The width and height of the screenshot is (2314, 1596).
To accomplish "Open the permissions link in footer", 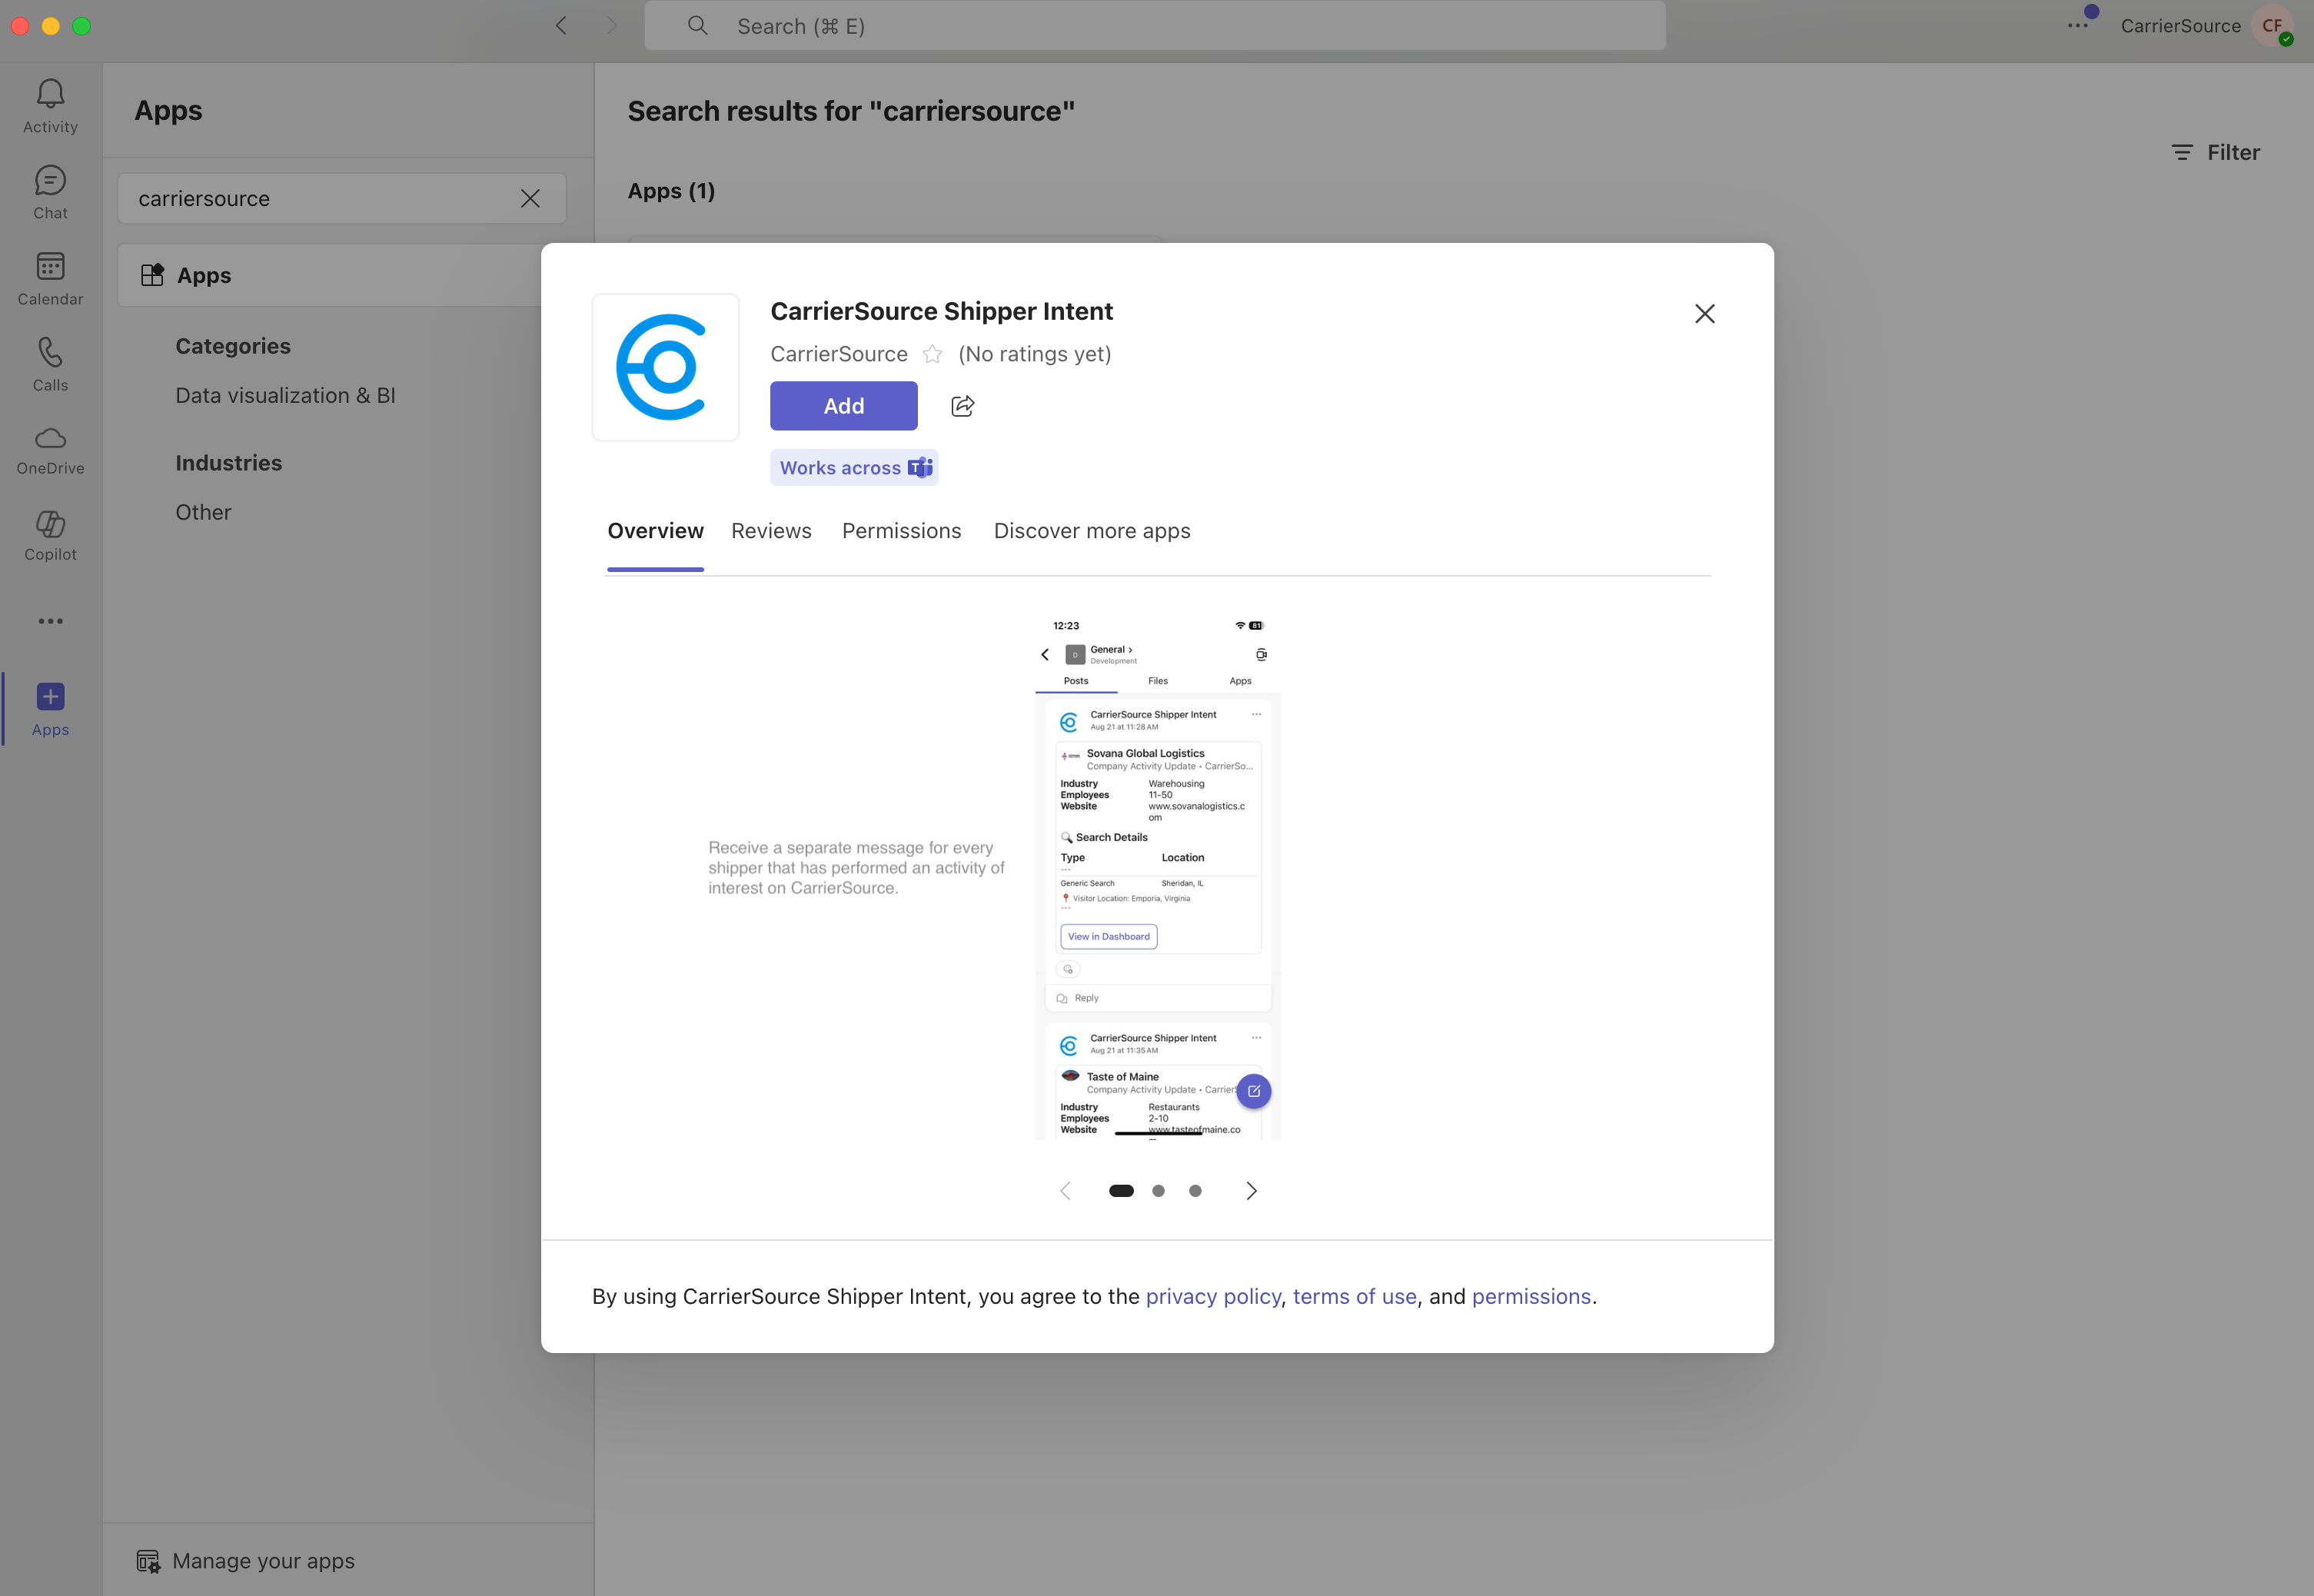I will [1531, 1296].
